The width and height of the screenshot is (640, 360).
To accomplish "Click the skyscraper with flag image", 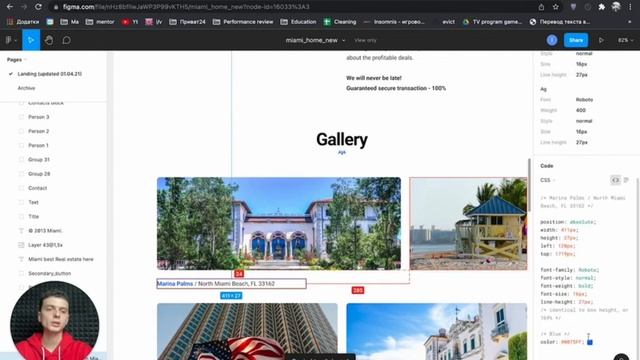I will (x=247, y=331).
